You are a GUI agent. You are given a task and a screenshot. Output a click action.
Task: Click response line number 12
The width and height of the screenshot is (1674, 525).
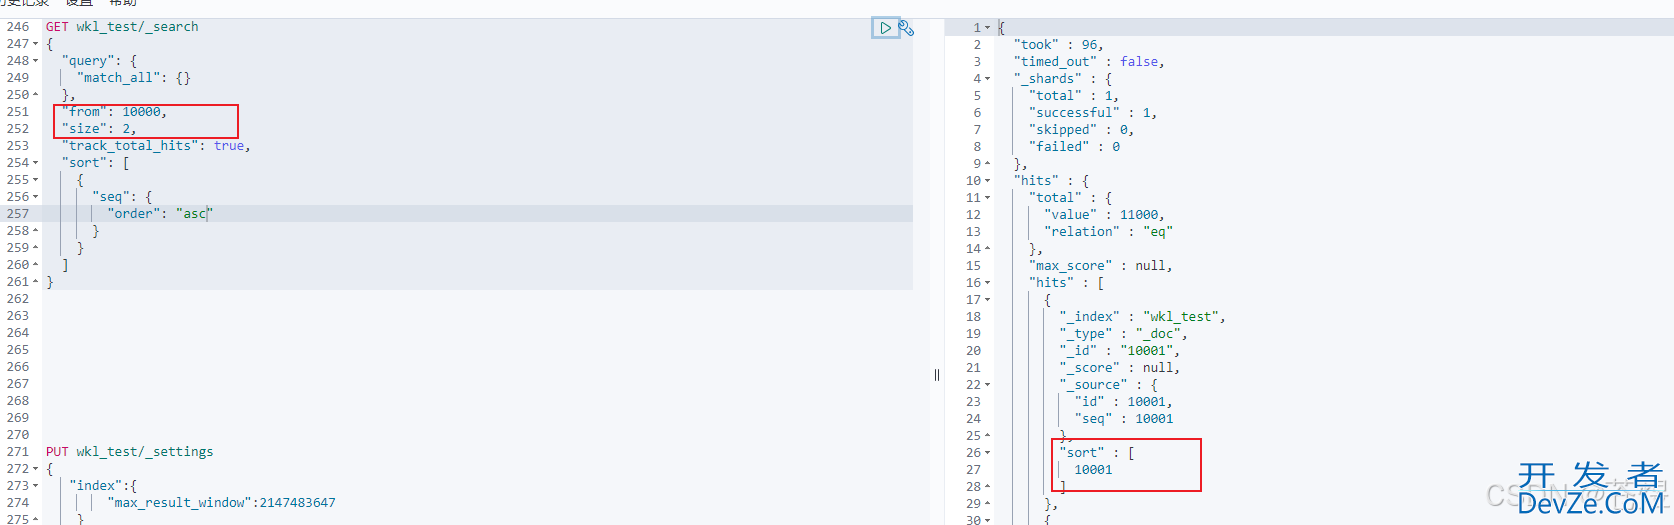coord(973,215)
